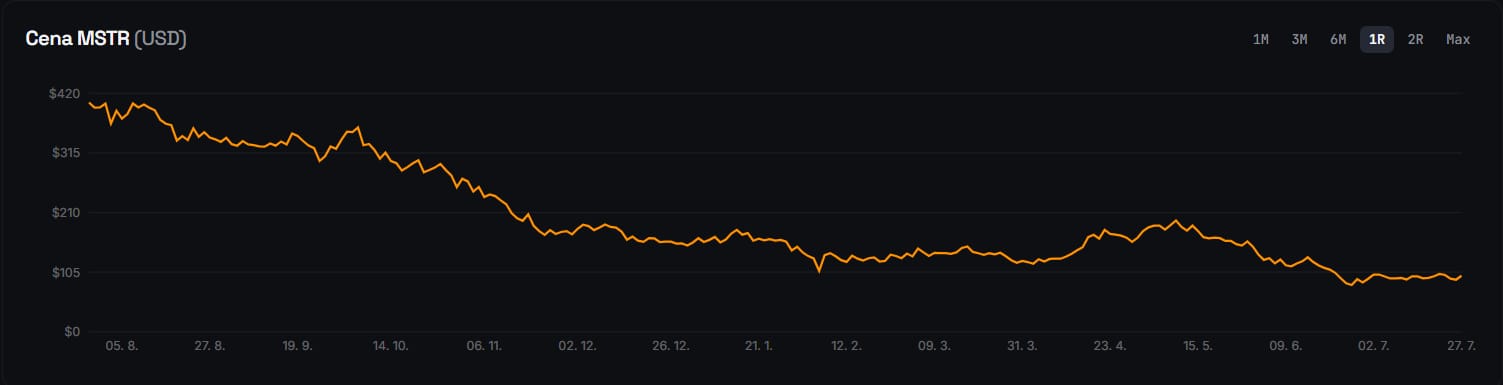Click the $420 y-axis label
The image size is (1503, 385).
click(x=65, y=93)
